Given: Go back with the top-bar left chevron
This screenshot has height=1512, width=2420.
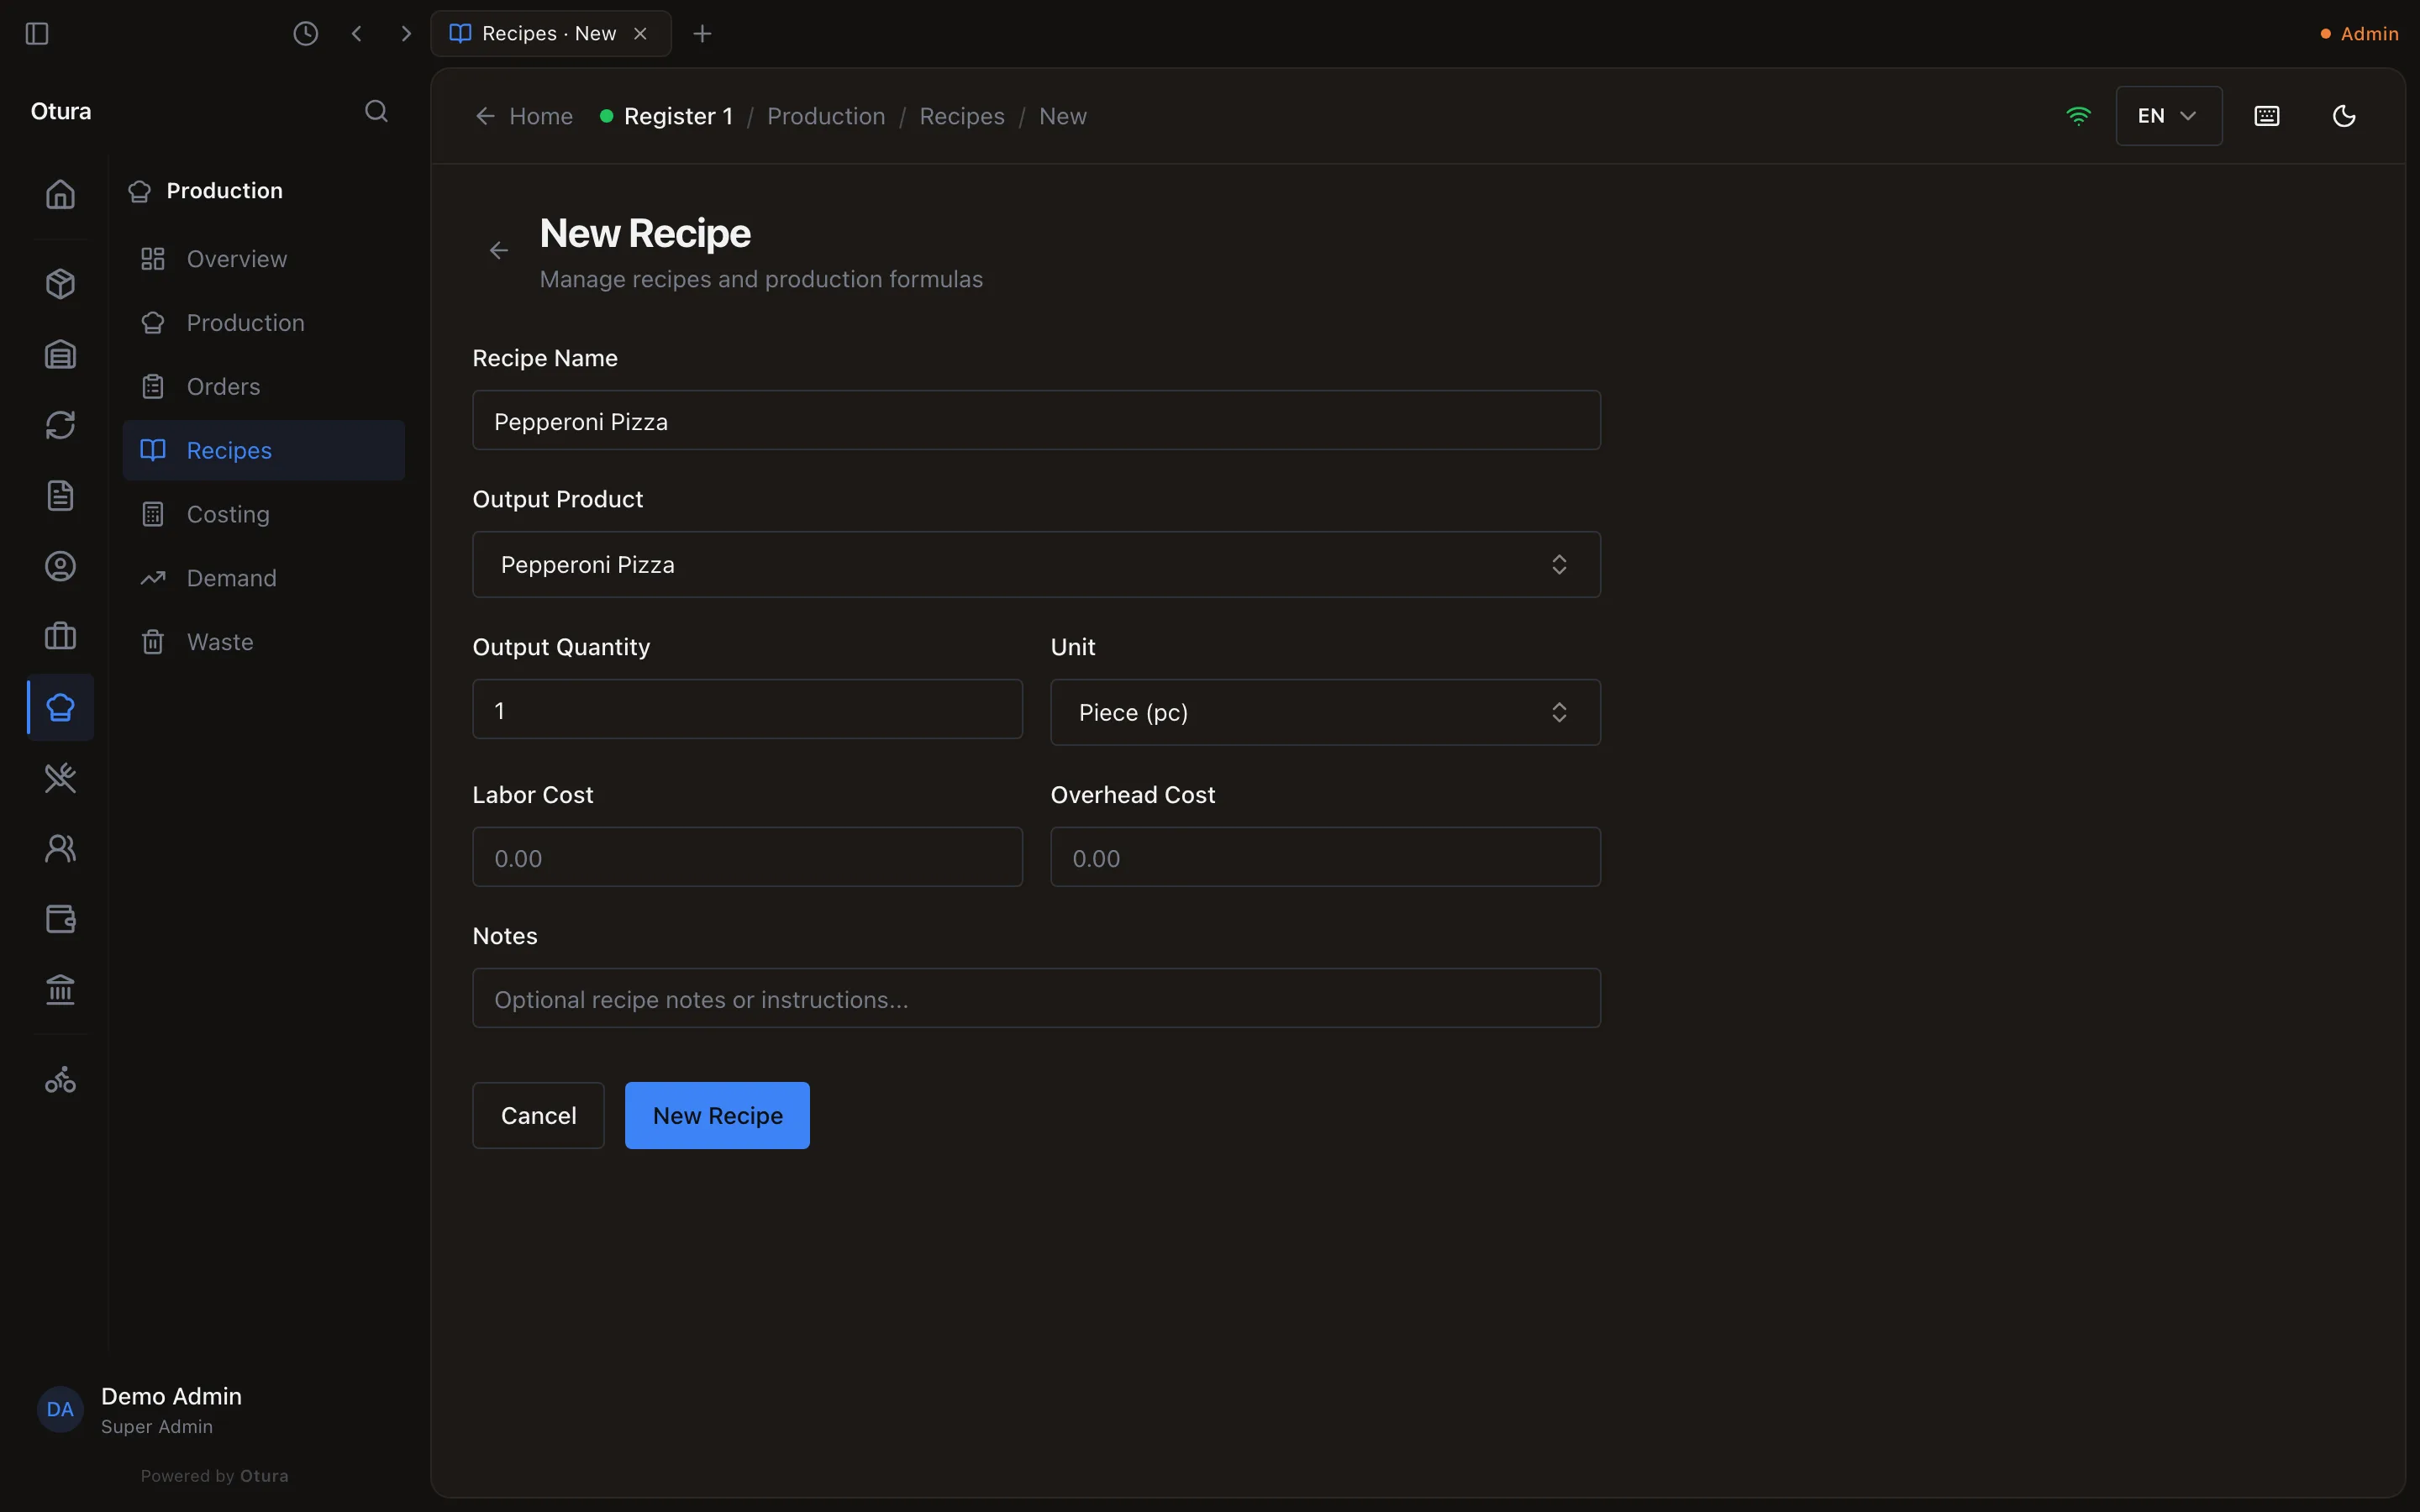Looking at the screenshot, I should 357,33.
